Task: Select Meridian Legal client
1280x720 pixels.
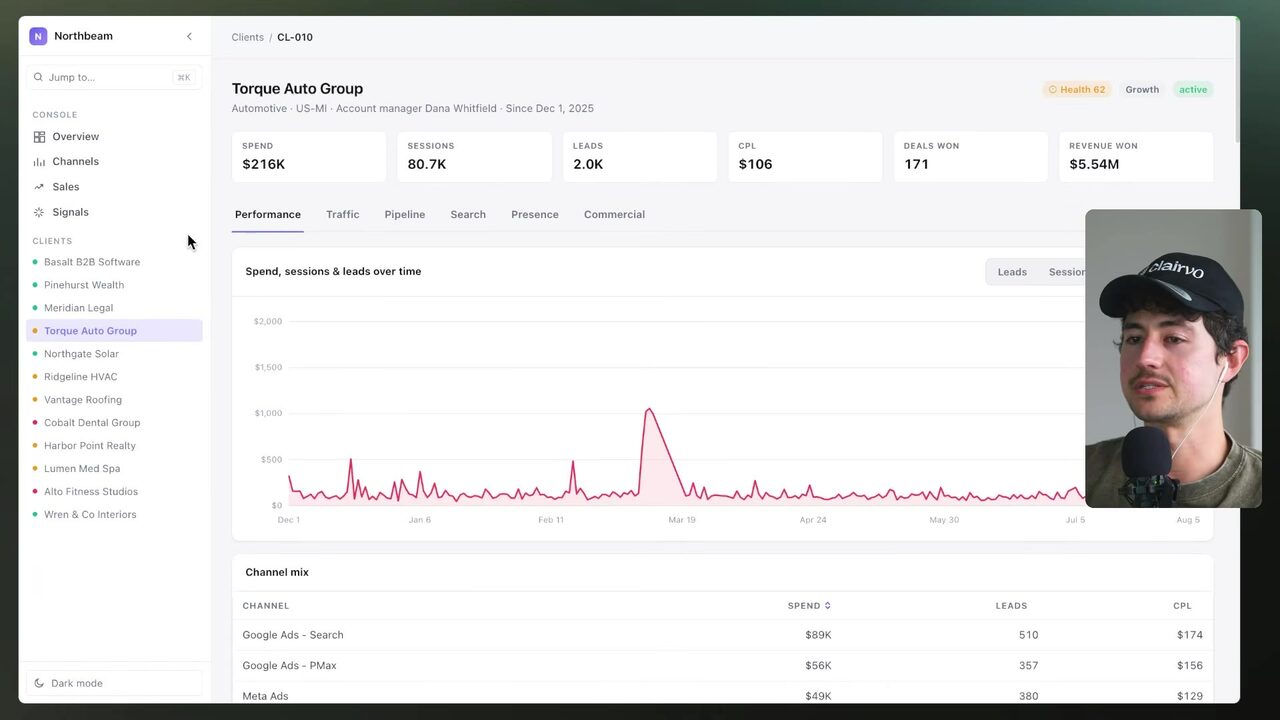Action: (x=114, y=308)
